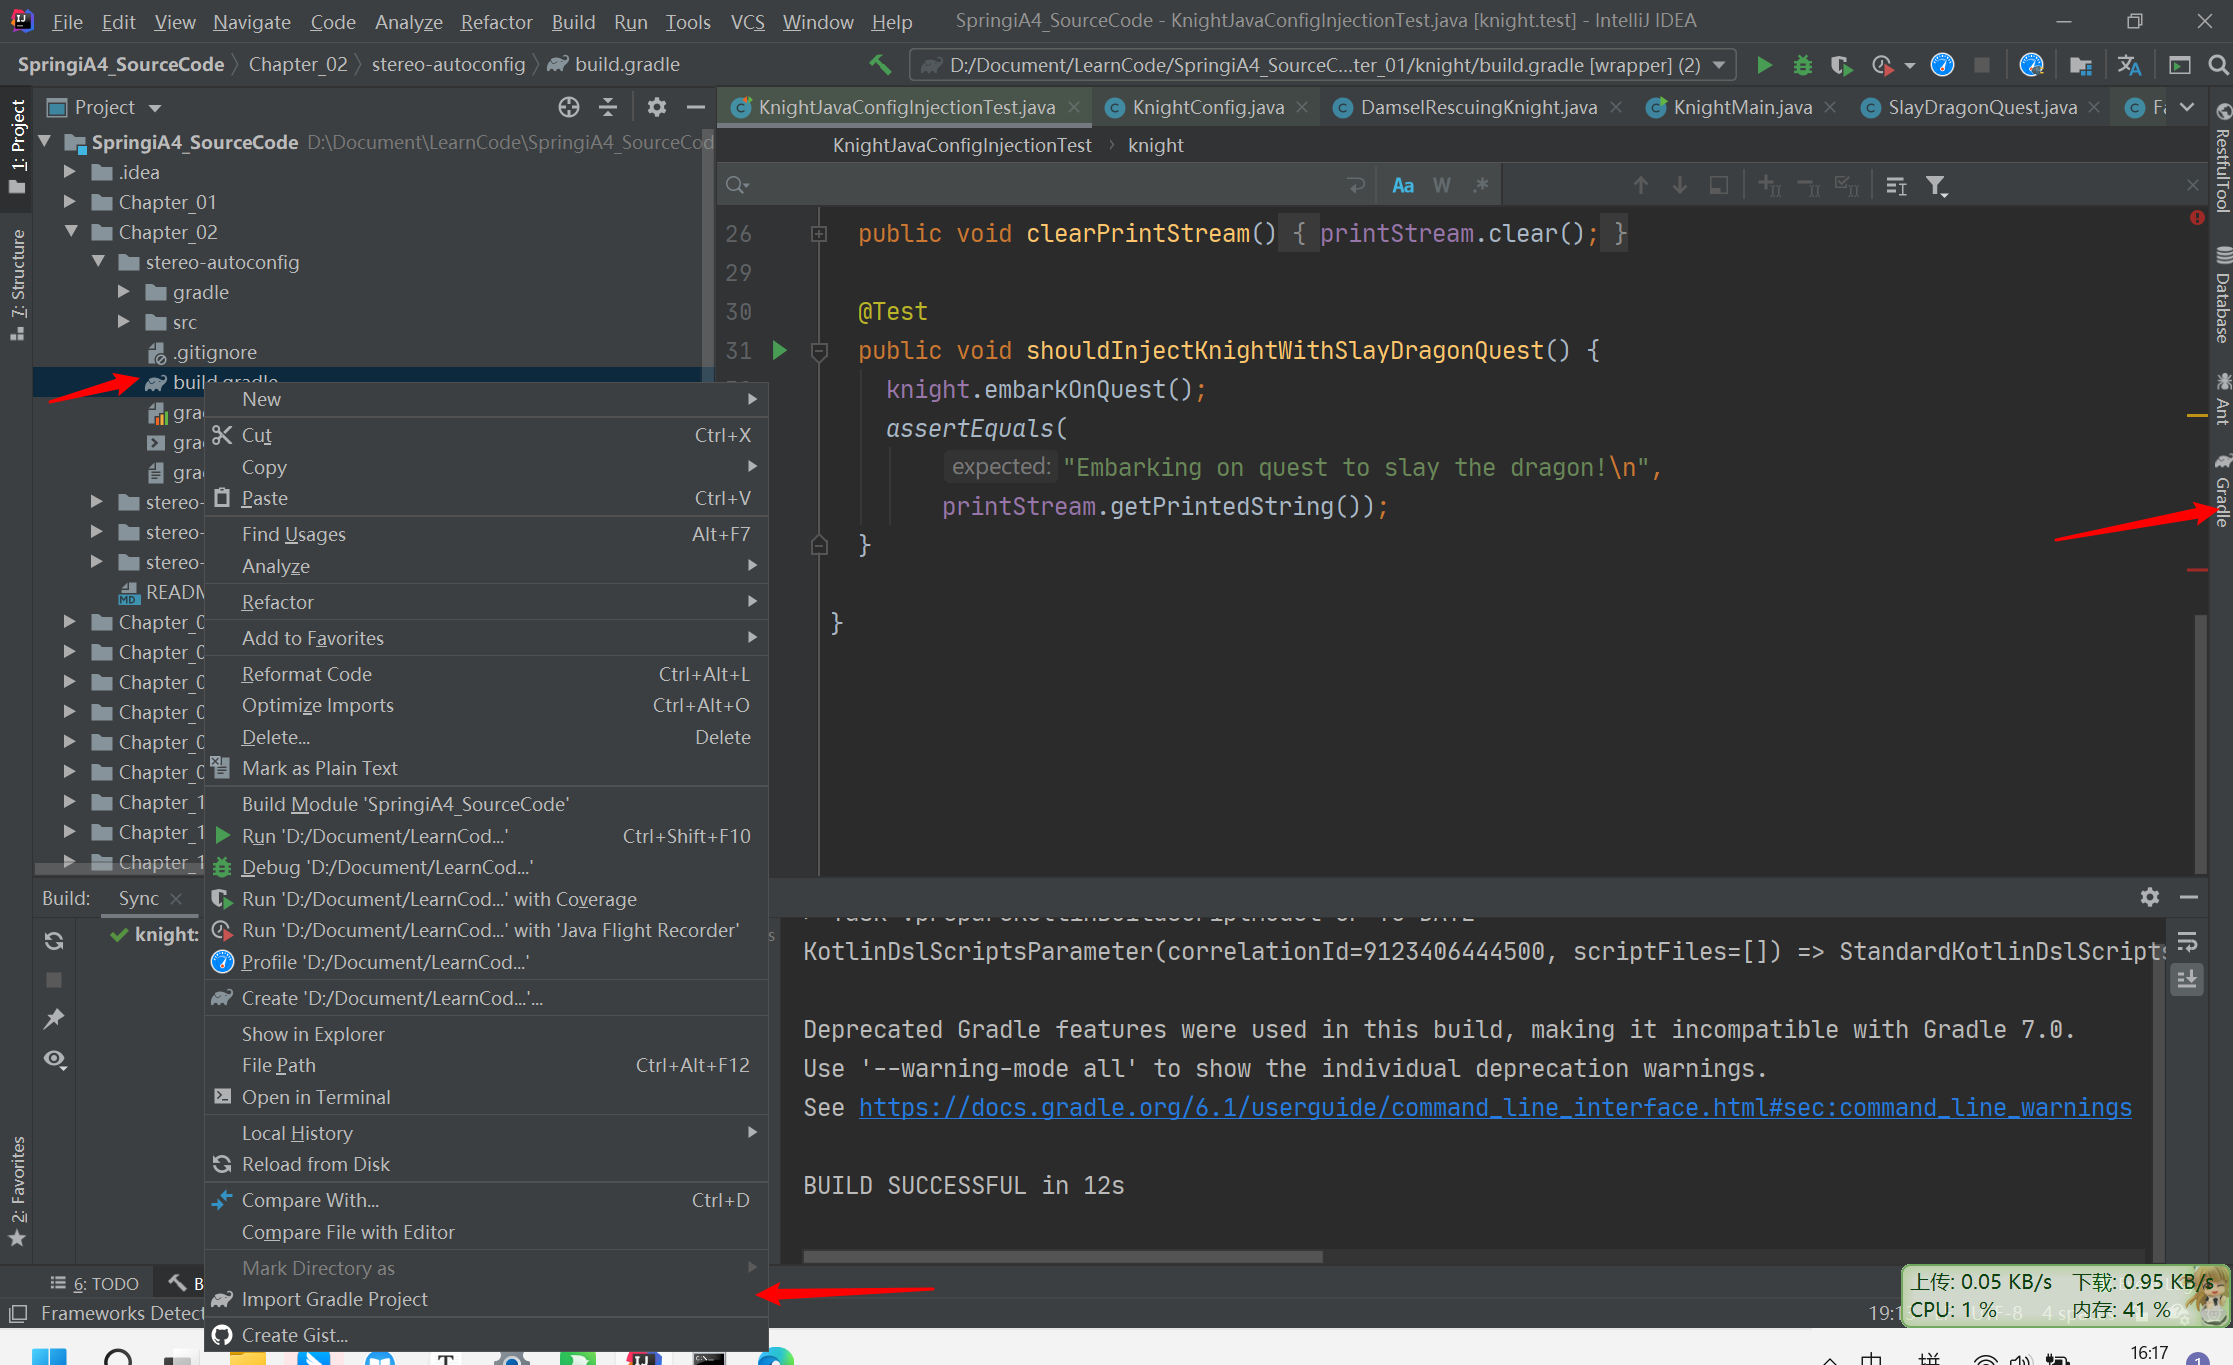The height and width of the screenshot is (1365, 2233).
Task: Start Debug with the bug icon
Action: tap(1803, 65)
